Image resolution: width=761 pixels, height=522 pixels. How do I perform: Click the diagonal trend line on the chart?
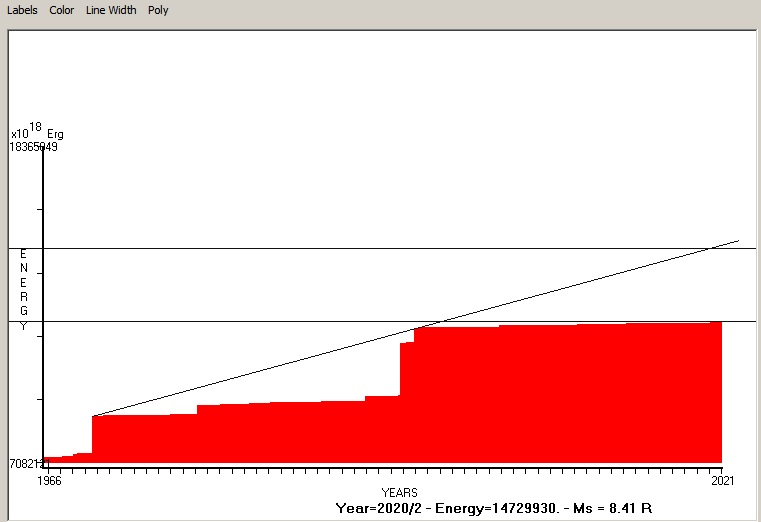click(x=250, y=371)
